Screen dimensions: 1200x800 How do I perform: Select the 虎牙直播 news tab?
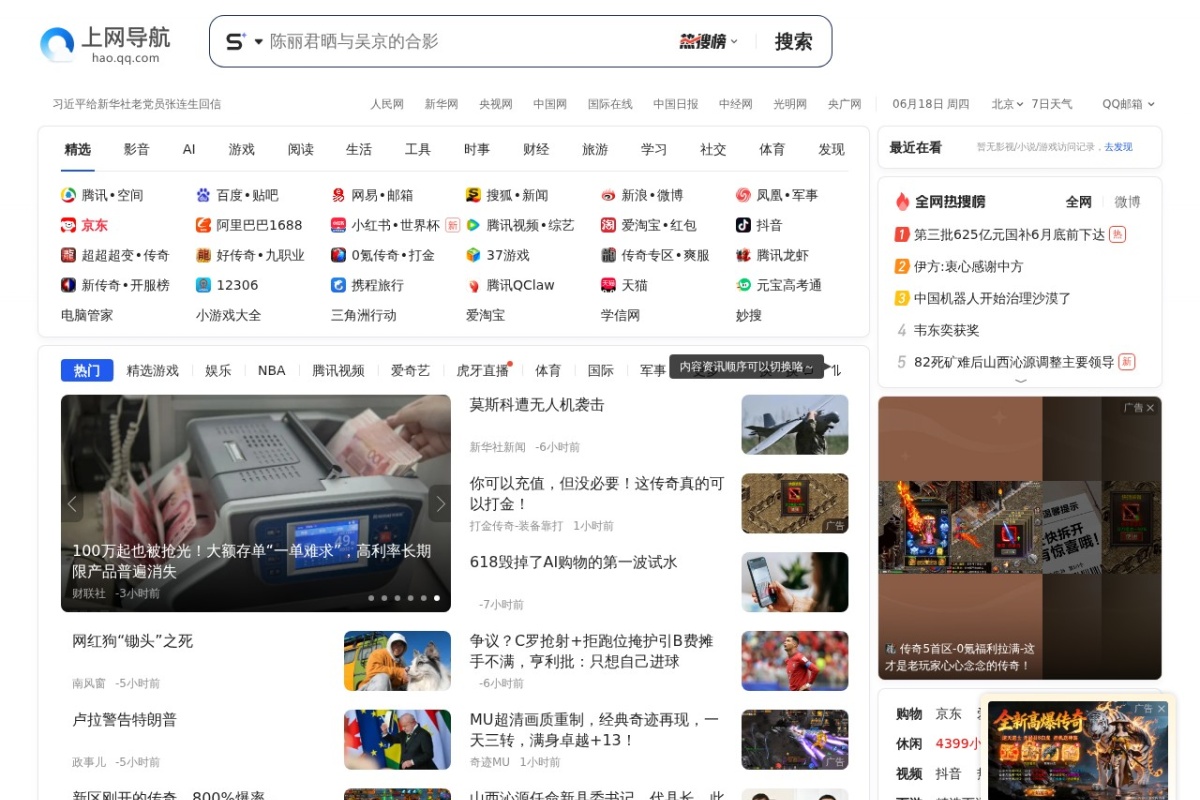click(x=483, y=370)
